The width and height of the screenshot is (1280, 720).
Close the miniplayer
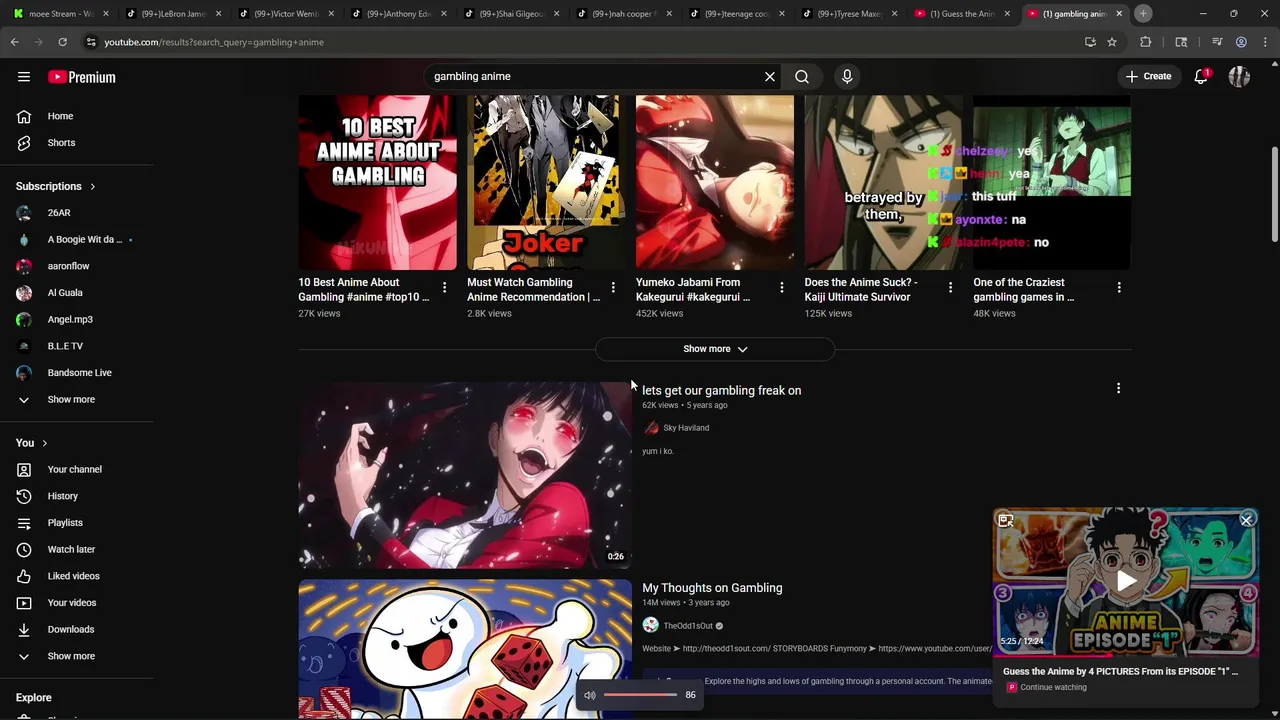[1246, 520]
